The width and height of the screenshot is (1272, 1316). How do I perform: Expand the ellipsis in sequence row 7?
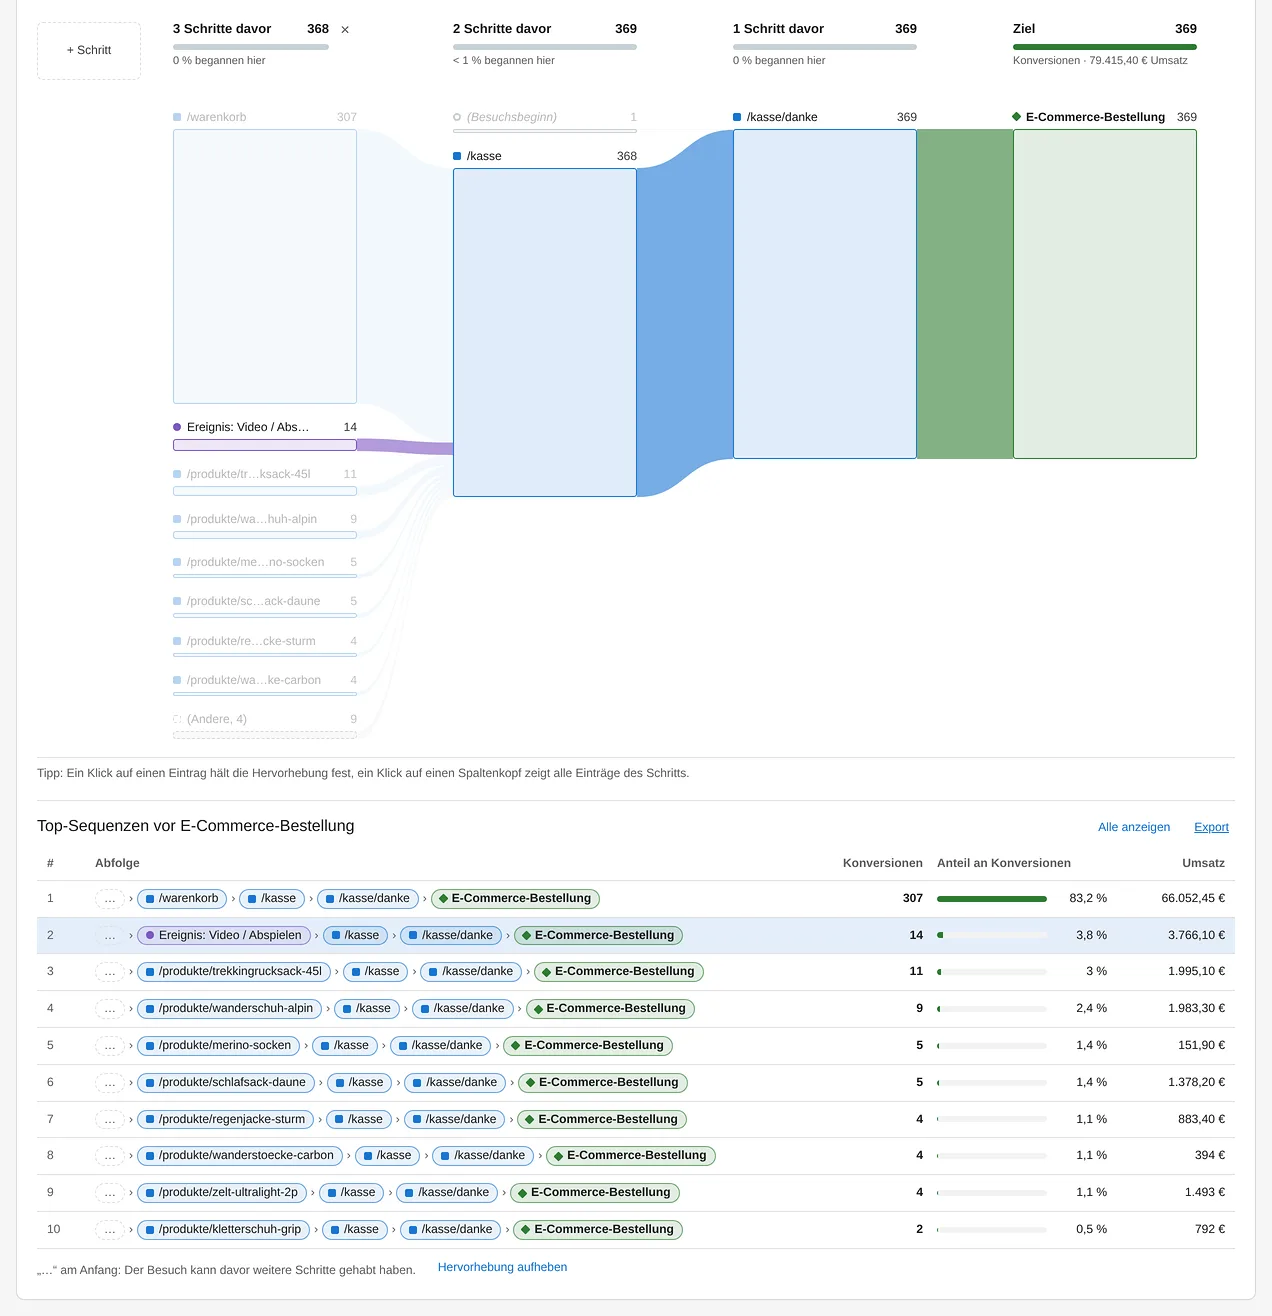(x=110, y=1120)
